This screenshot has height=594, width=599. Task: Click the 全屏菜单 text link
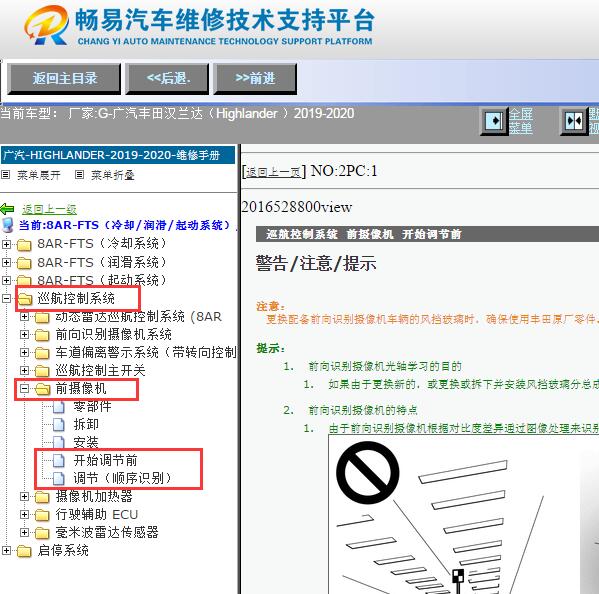point(521,121)
